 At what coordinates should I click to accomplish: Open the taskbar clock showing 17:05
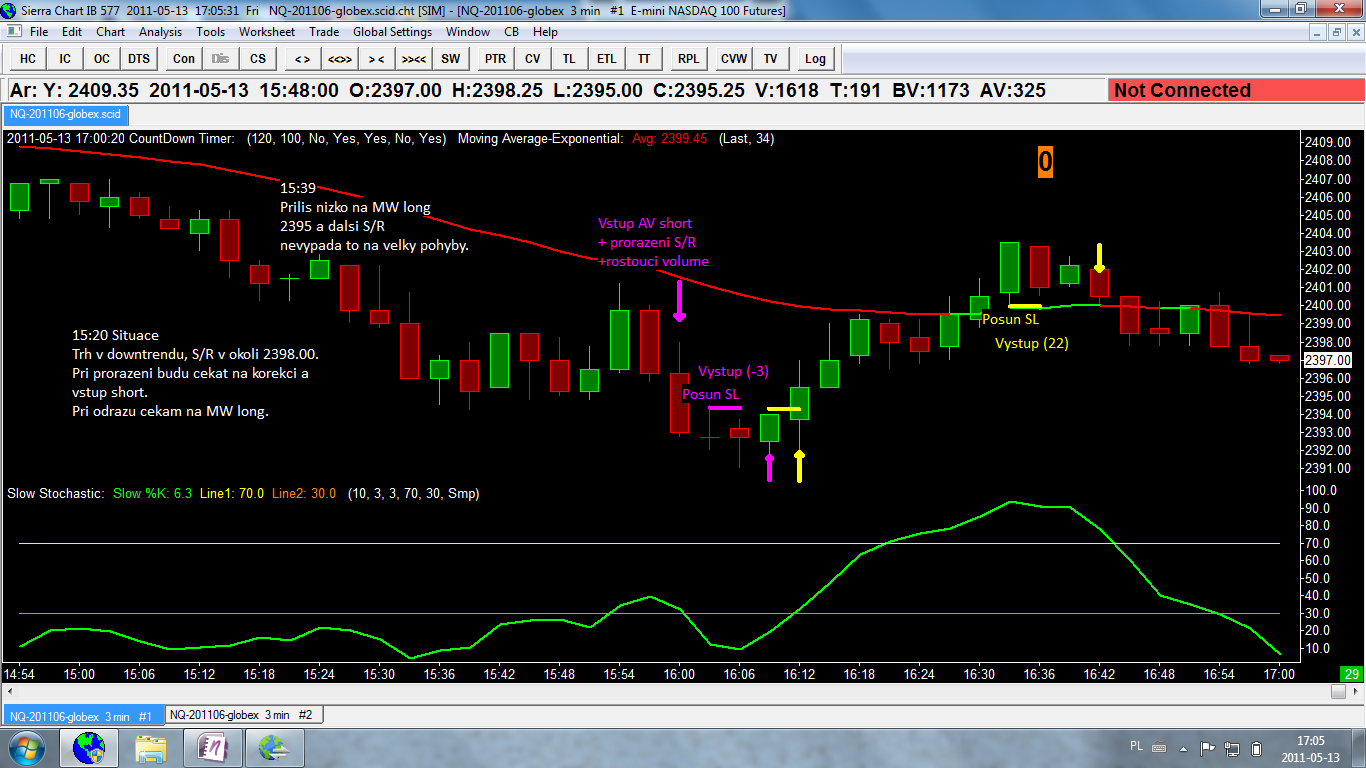(x=1310, y=748)
